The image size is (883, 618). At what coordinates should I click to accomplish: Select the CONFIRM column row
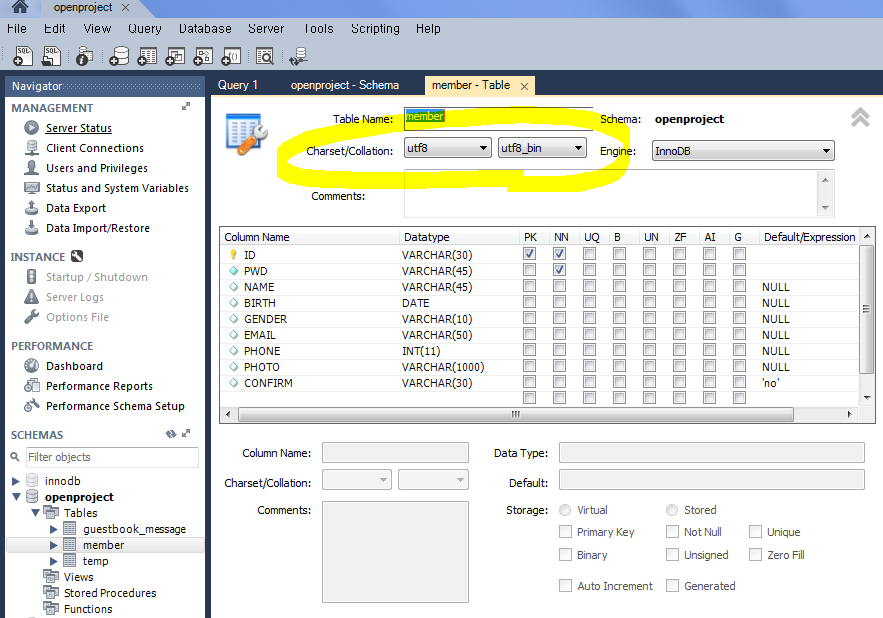click(x=539, y=383)
